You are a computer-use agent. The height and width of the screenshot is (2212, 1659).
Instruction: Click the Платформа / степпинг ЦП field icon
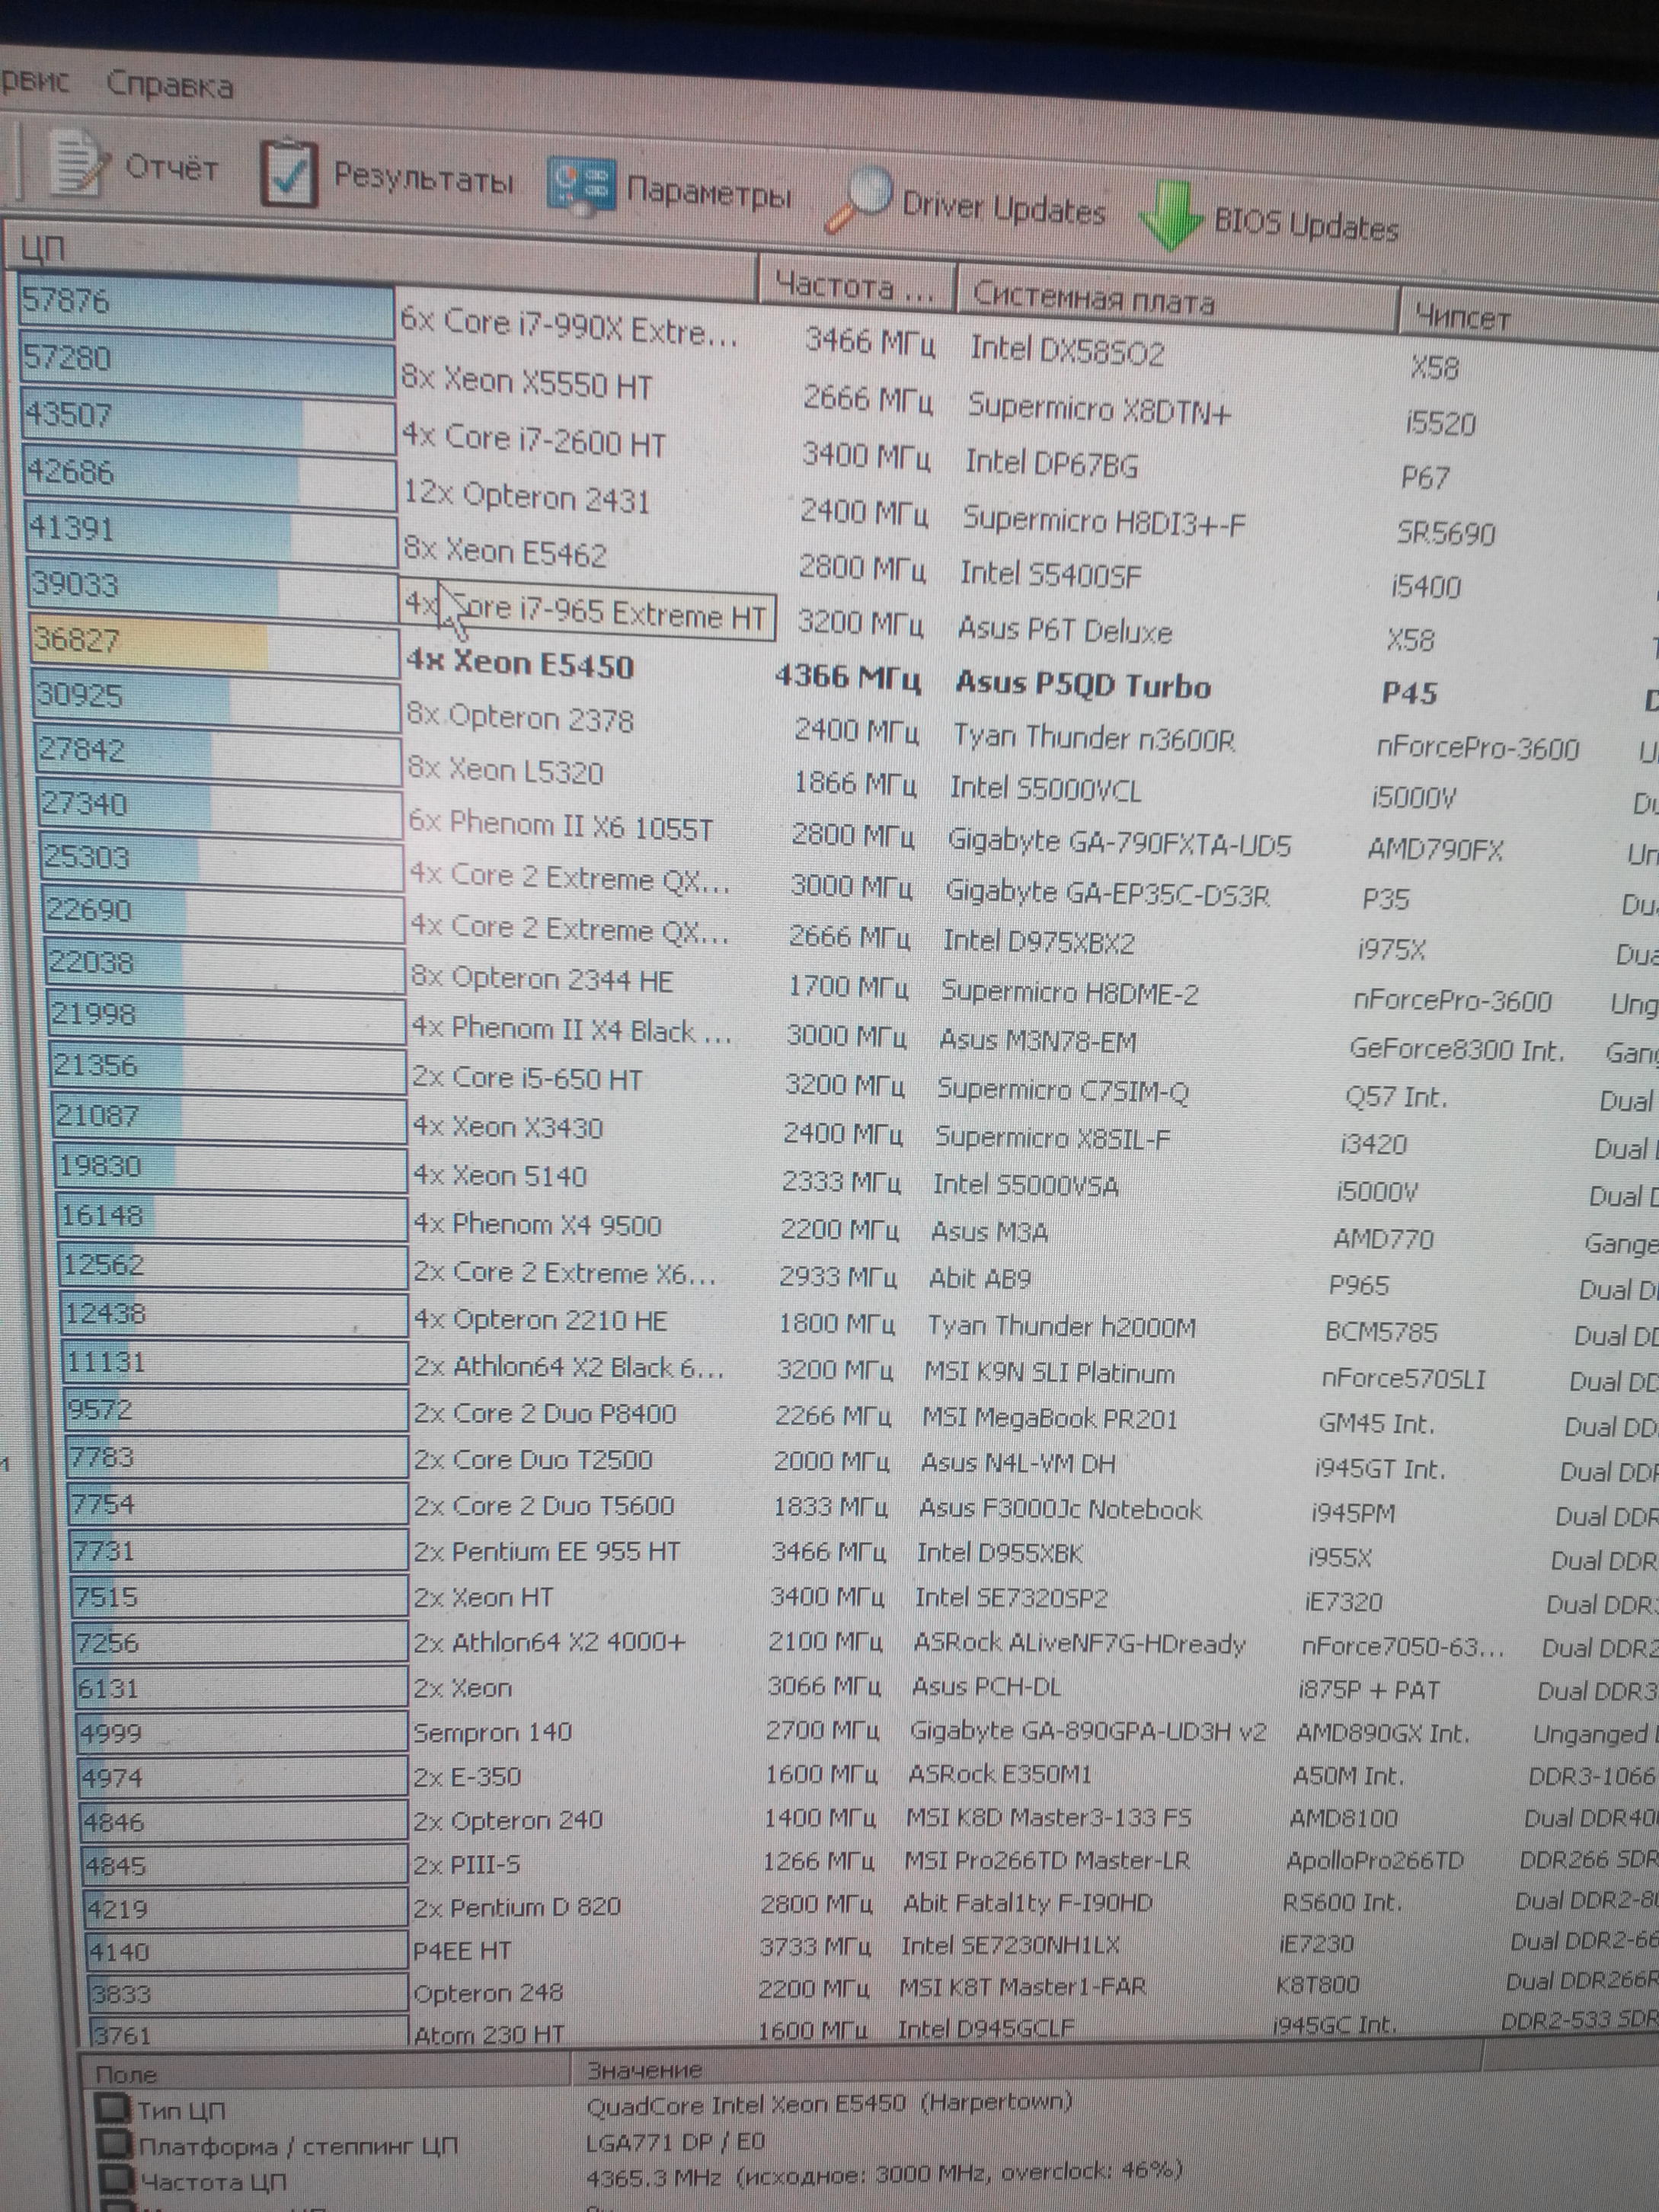(116, 2143)
